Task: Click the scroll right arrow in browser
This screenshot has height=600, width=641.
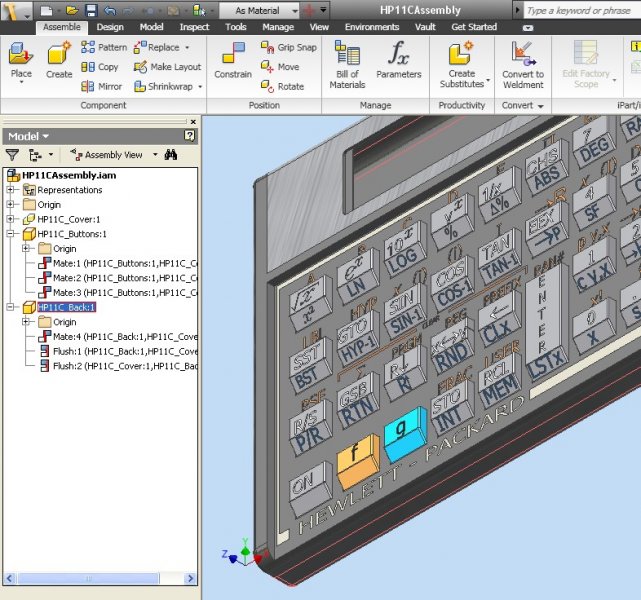Action: 190,578
